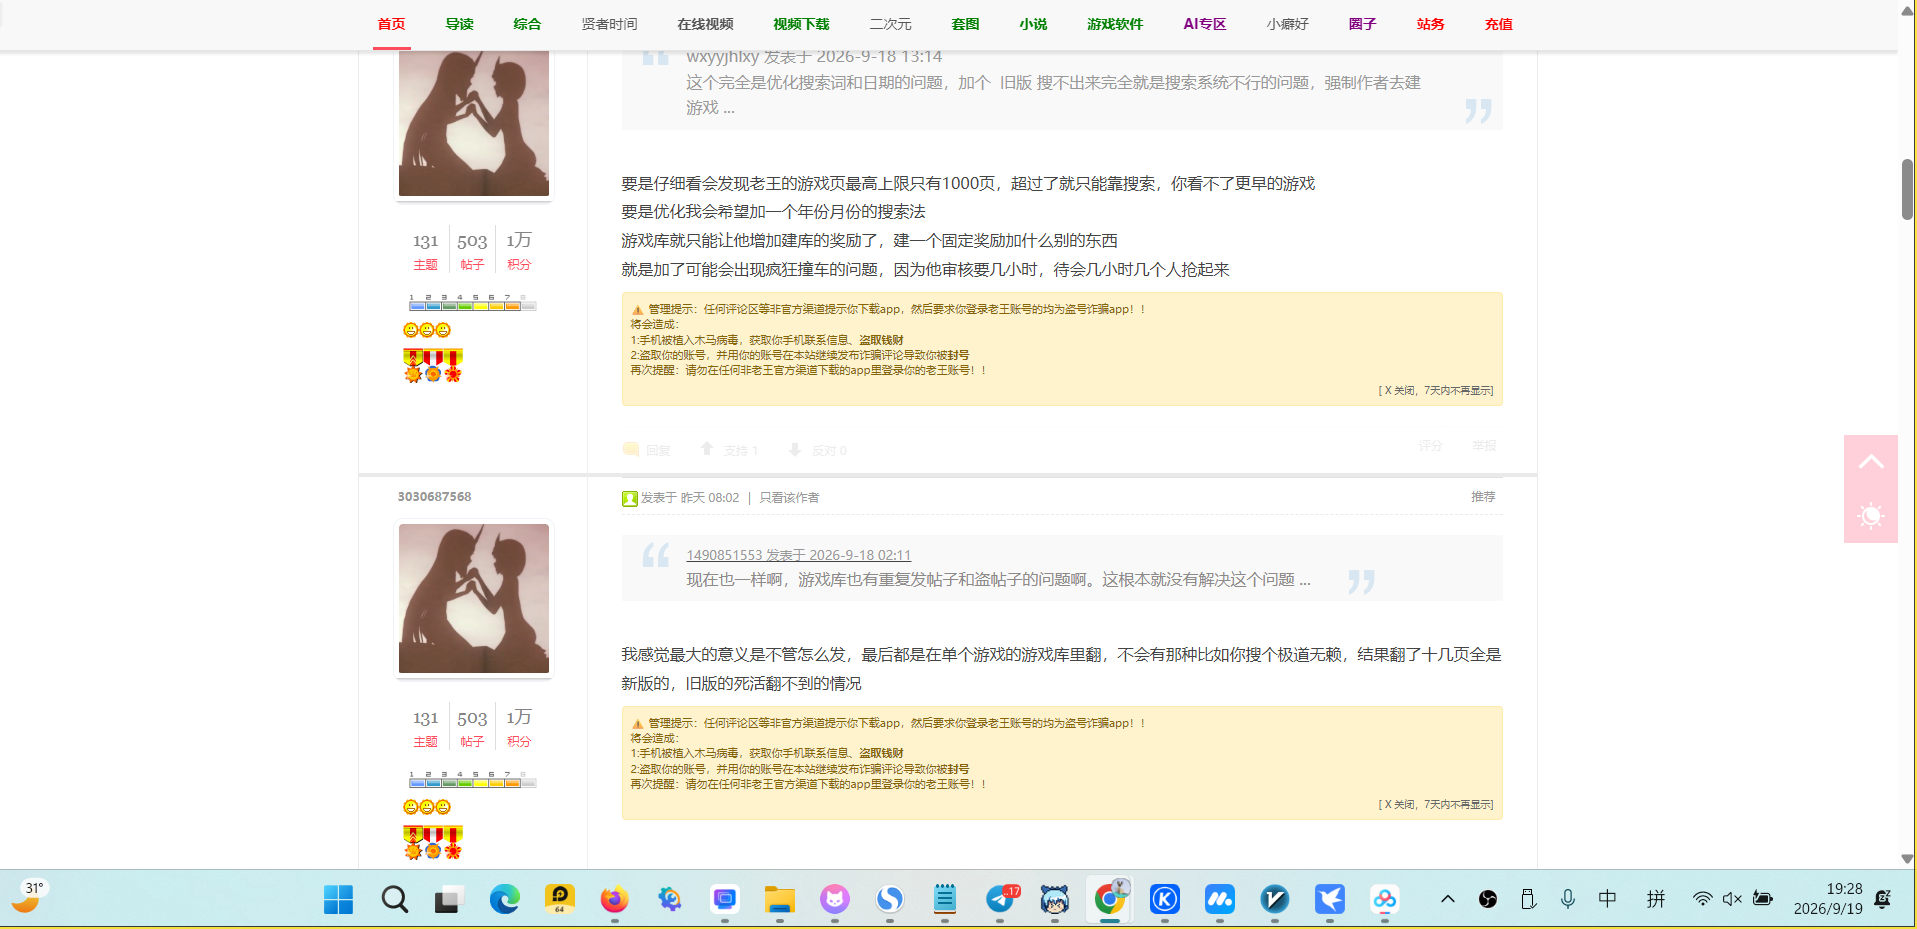1917x929 pixels.
Task: Click the avatar of user 3030687568
Action: [x=474, y=598]
